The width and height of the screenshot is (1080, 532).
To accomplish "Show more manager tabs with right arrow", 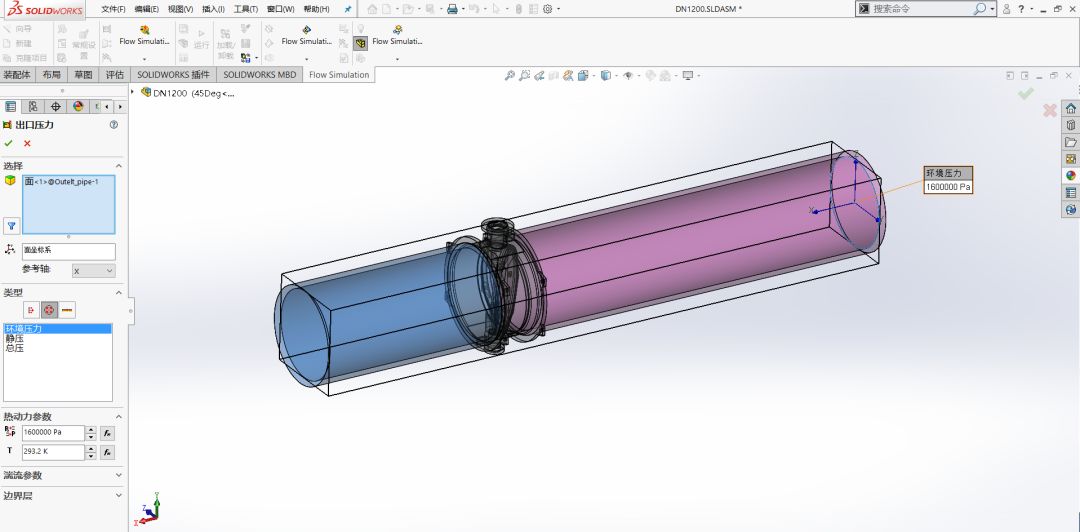I will click(121, 107).
